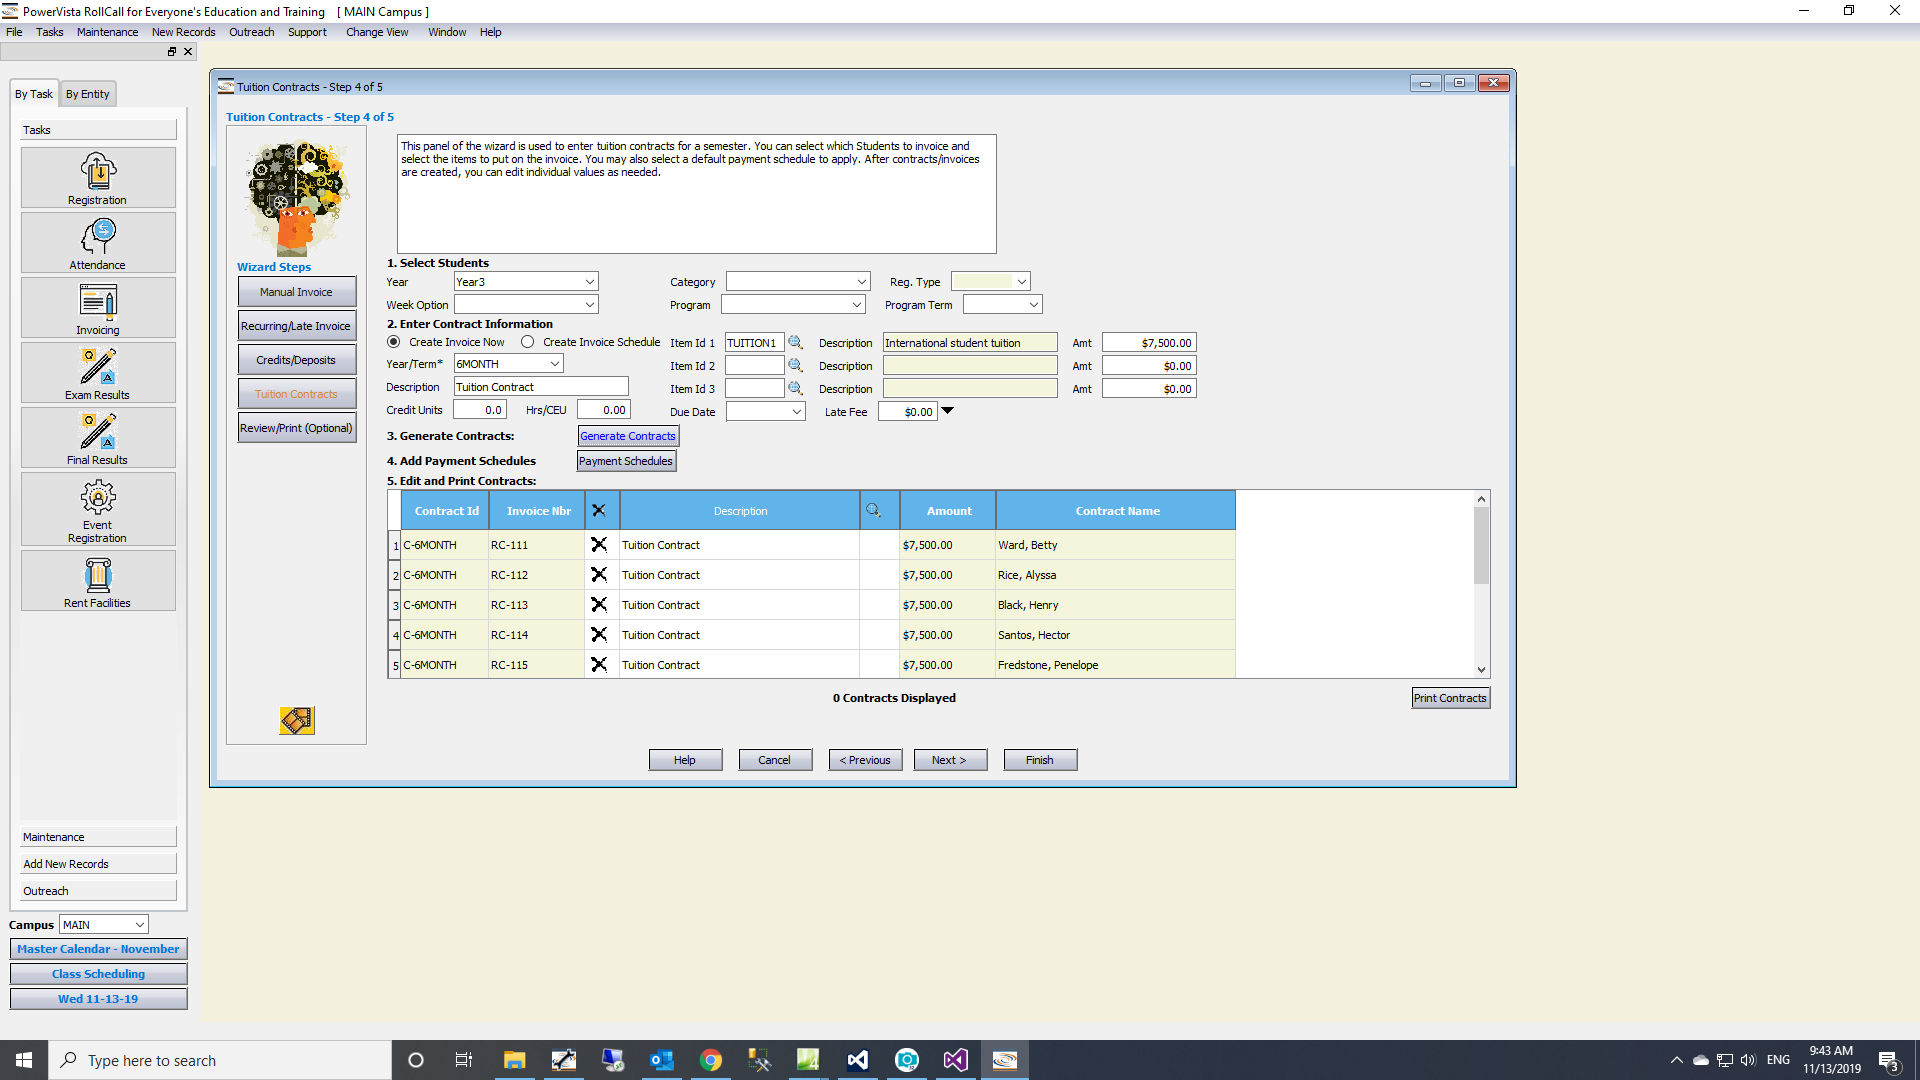The height and width of the screenshot is (1080, 1920).
Task: Switch to the By Entity tab
Action: (88, 94)
